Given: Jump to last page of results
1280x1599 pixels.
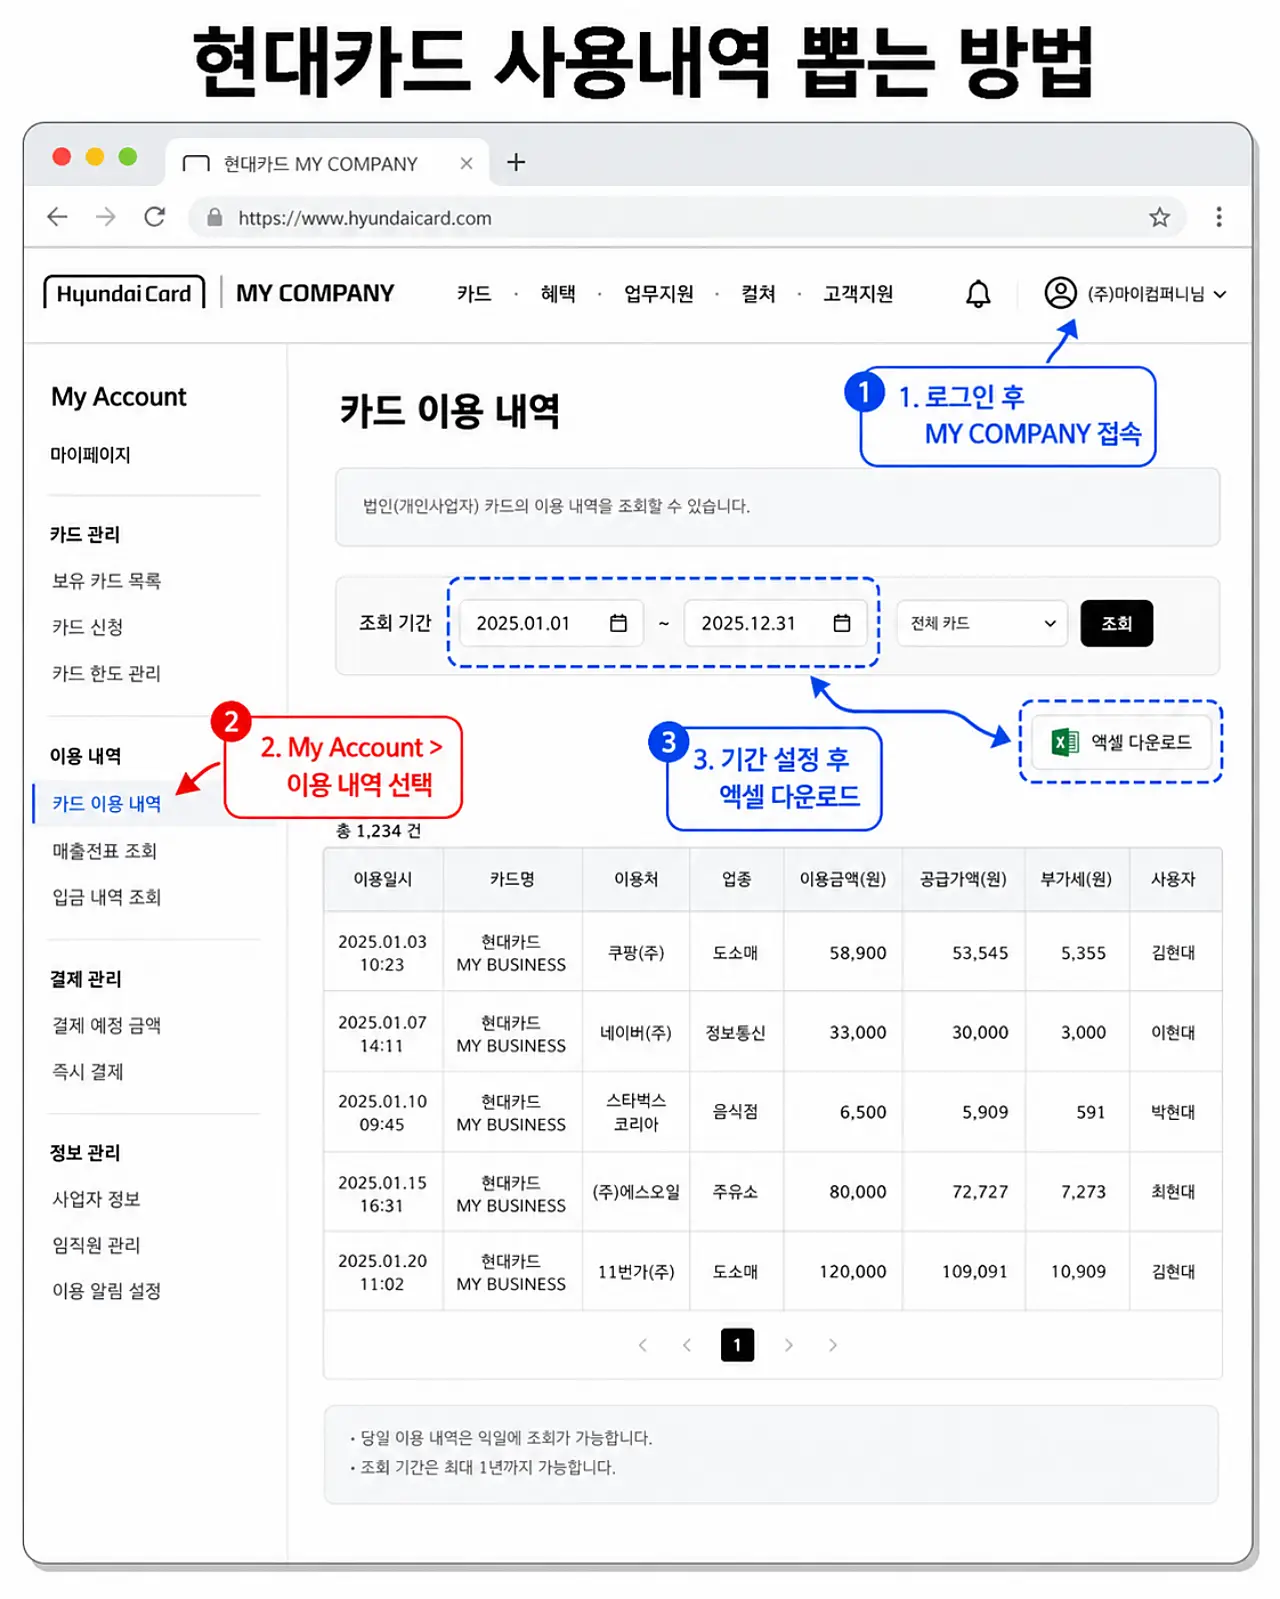Looking at the screenshot, I should [x=832, y=1345].
